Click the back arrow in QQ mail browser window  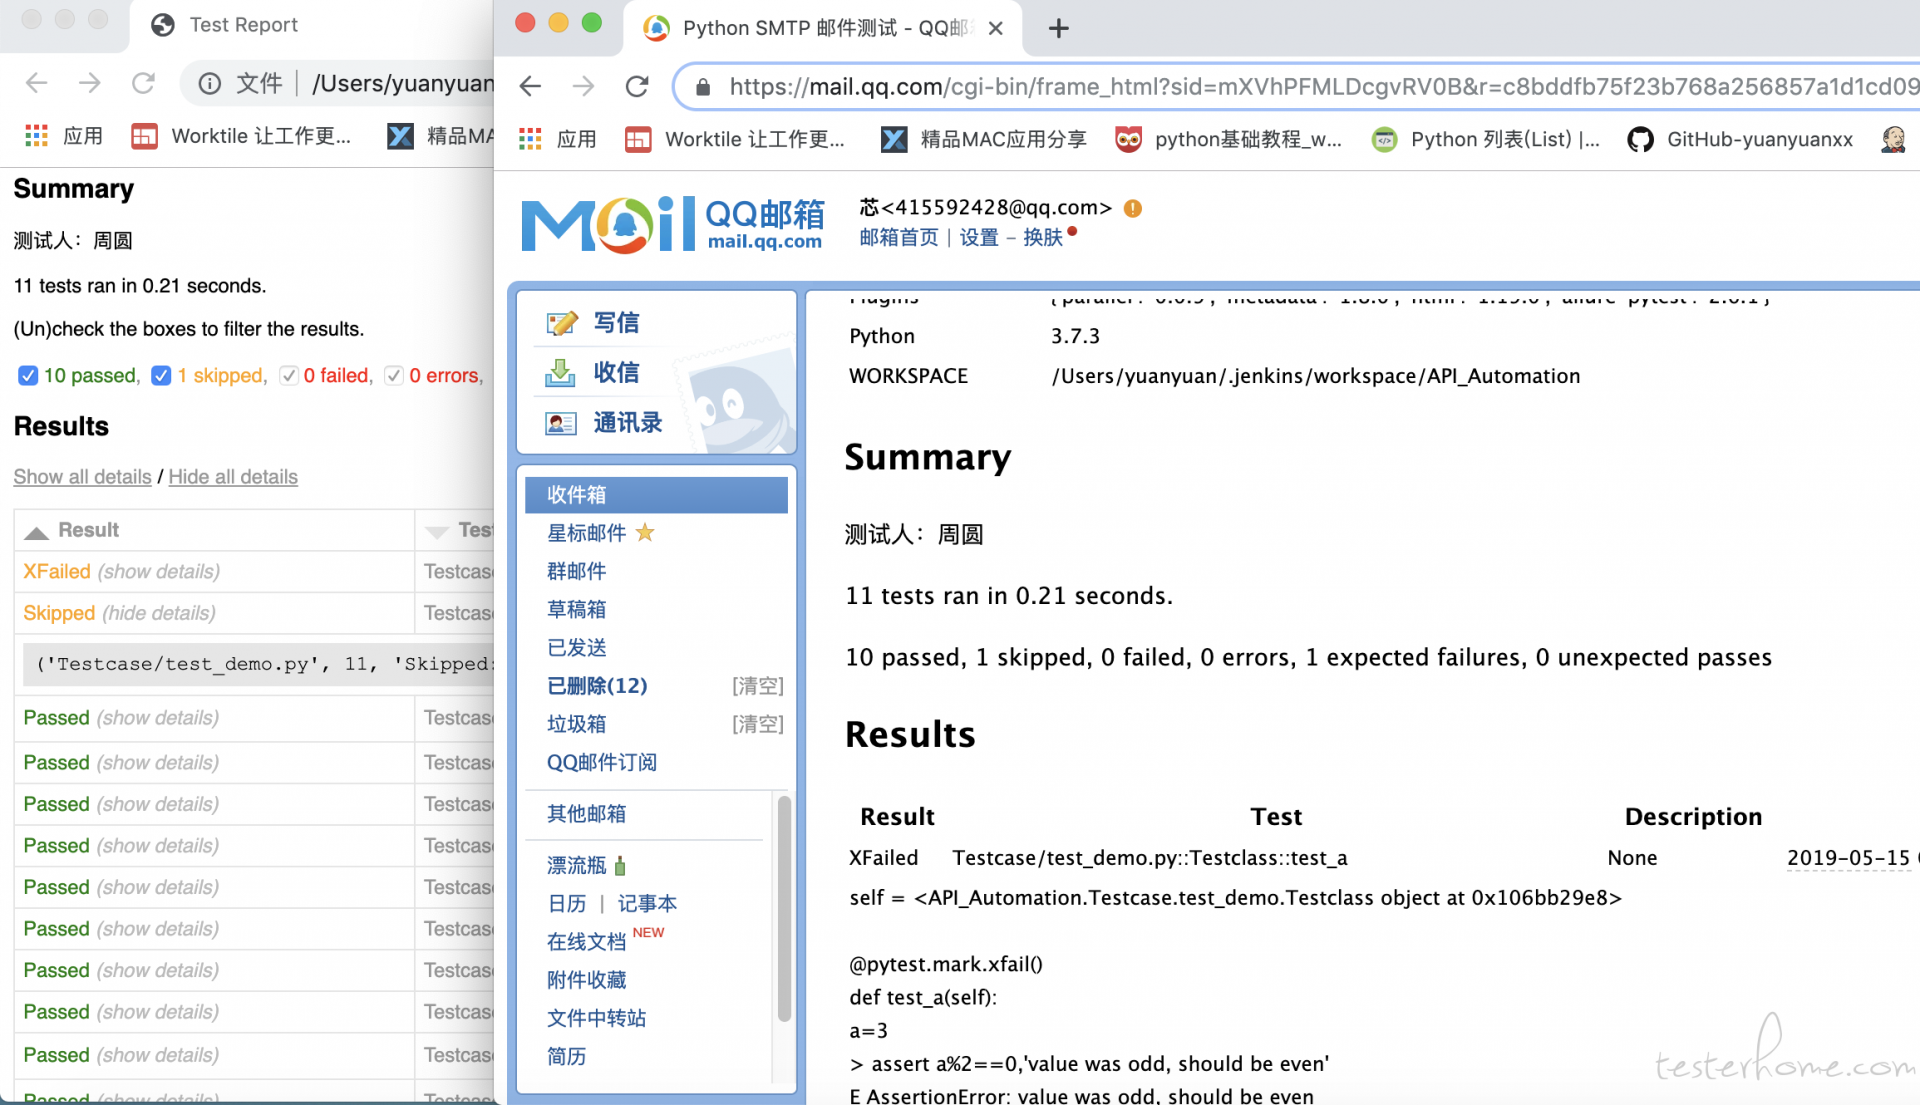tap(530, 87)
